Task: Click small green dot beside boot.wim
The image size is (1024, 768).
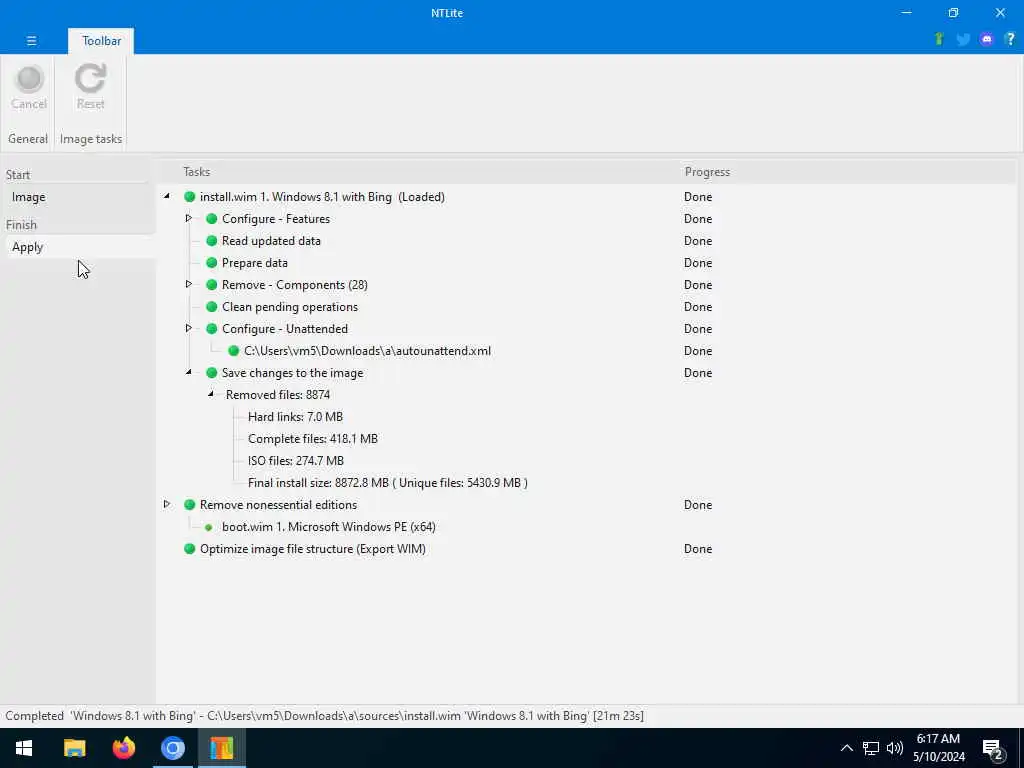Action: click(208, 527)
